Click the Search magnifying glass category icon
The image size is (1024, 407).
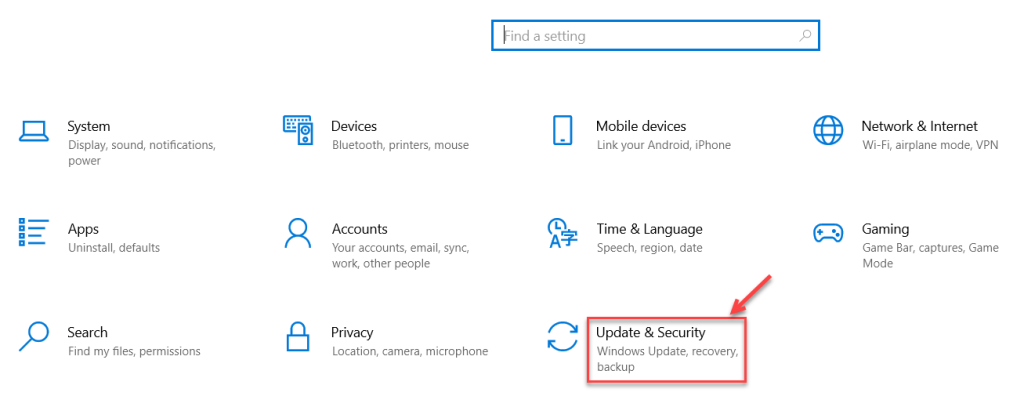coord(34,336)
